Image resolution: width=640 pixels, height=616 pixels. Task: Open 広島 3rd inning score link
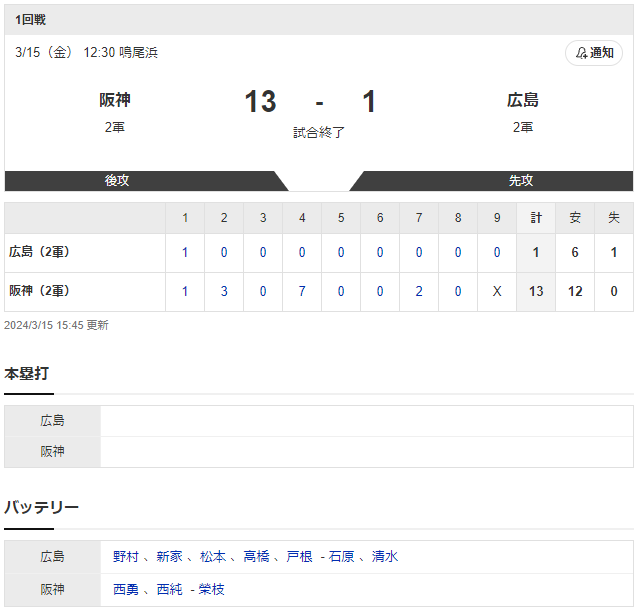[264, 254]
